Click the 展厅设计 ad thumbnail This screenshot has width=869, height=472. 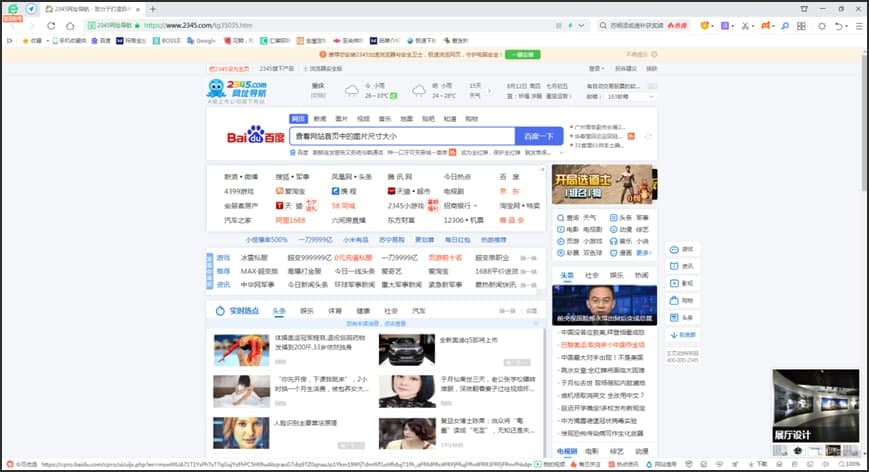point(815,406)
